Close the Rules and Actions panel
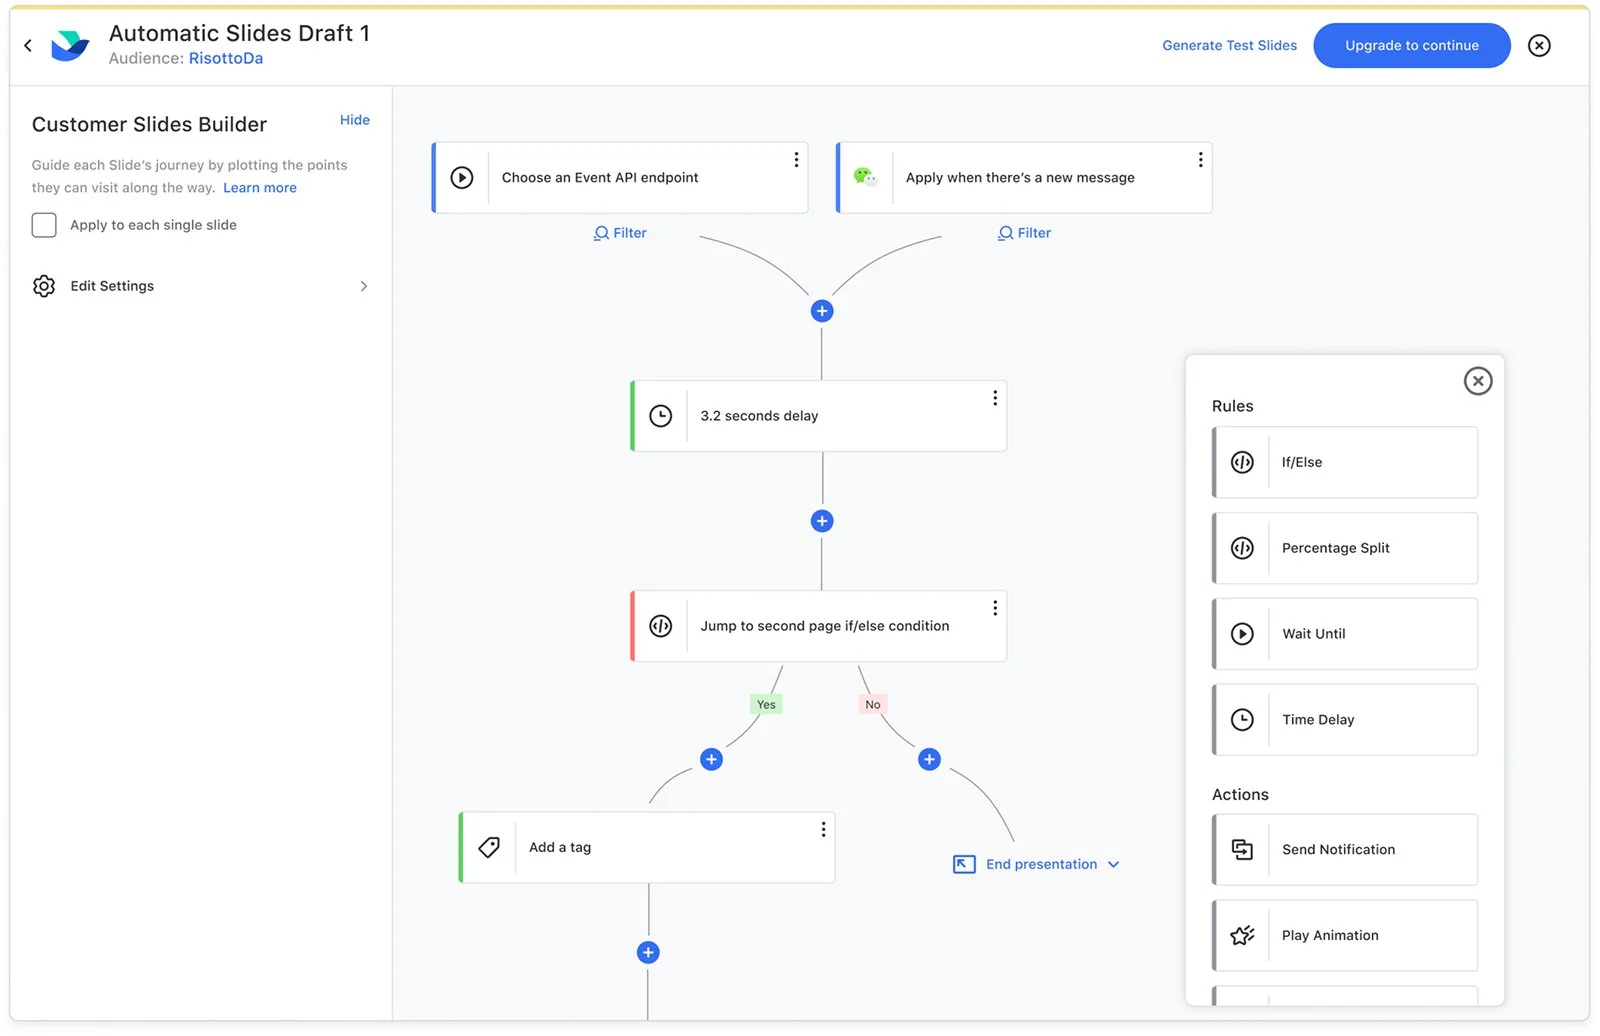This screenshot has height=1036, width=1600. 1477,381
